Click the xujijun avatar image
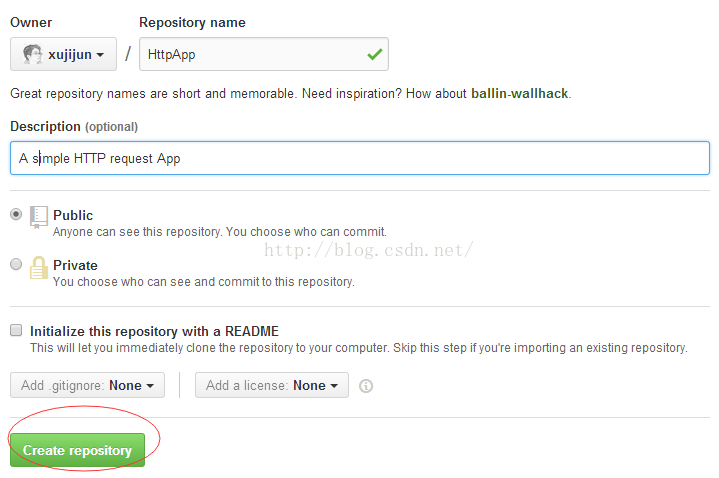The height and width of the screenshot is (478, 719). [x=32, y=54]
